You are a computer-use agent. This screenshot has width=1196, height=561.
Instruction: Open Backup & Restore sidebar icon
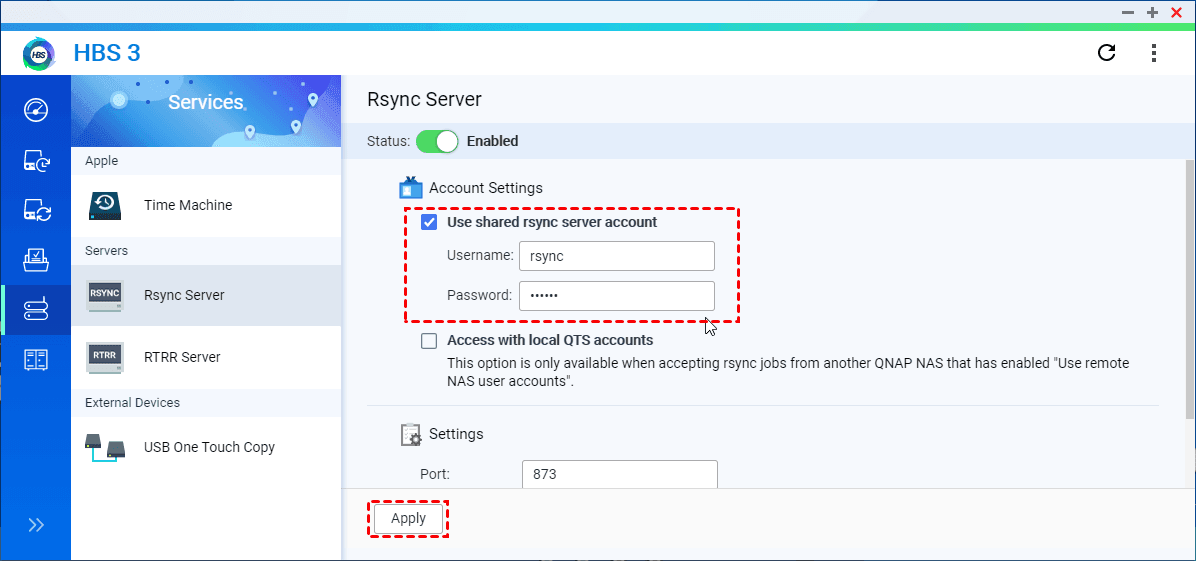pos(36,160)
